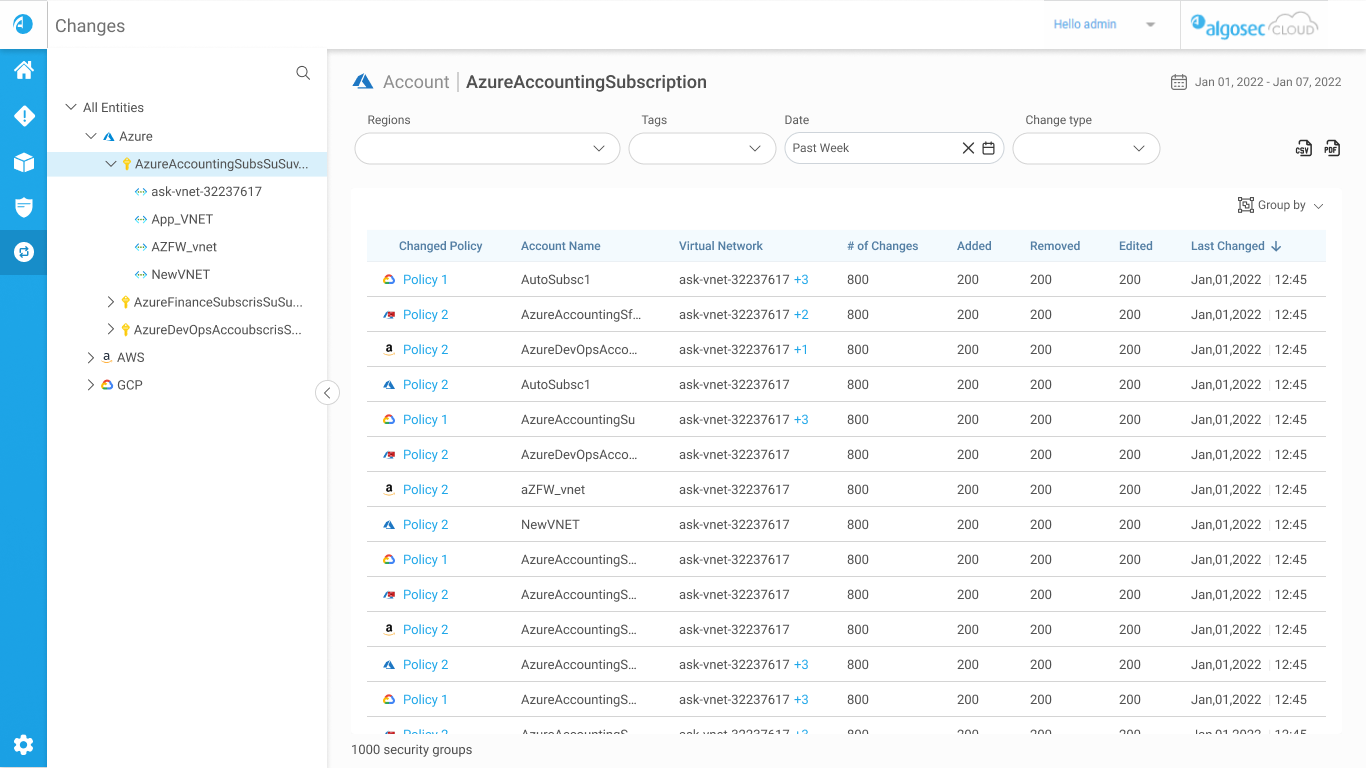Click the AlgoSec Cloud logo at top-right
The image size is (1366, 768).
(x=1256, y=25)
